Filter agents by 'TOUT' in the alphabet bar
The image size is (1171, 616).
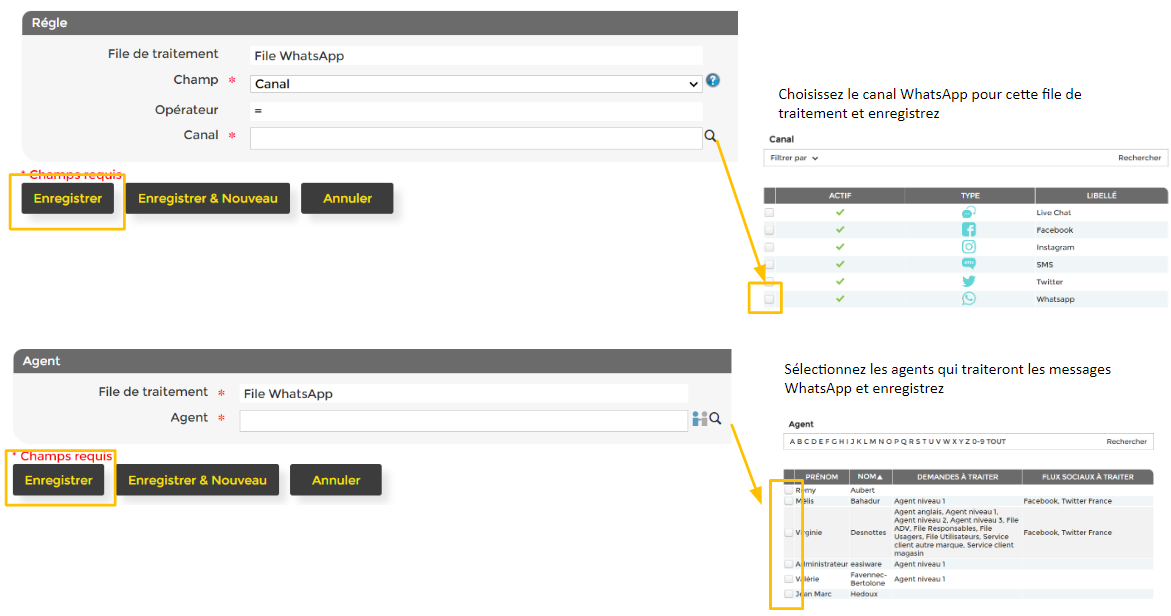click(x=995, y=441)
